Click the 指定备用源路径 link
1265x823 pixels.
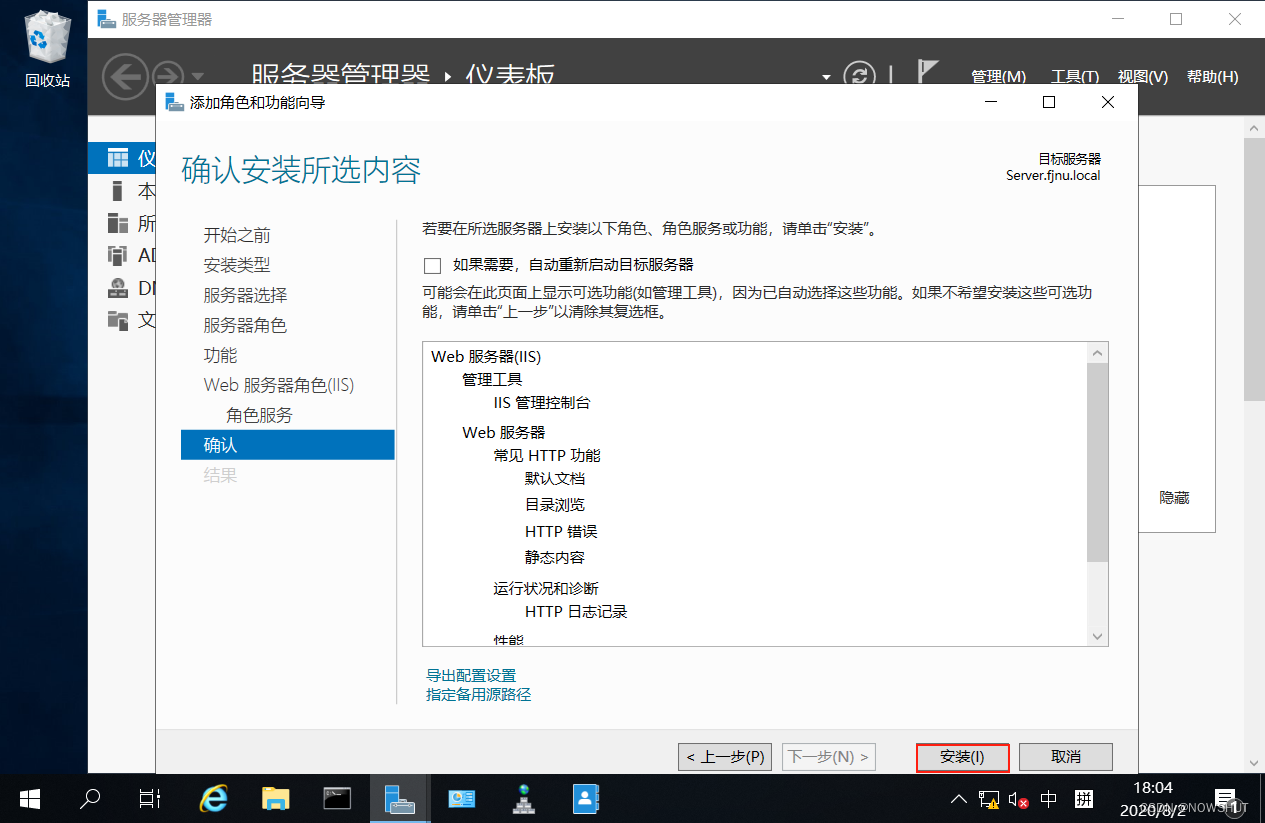tap(478, 694)
